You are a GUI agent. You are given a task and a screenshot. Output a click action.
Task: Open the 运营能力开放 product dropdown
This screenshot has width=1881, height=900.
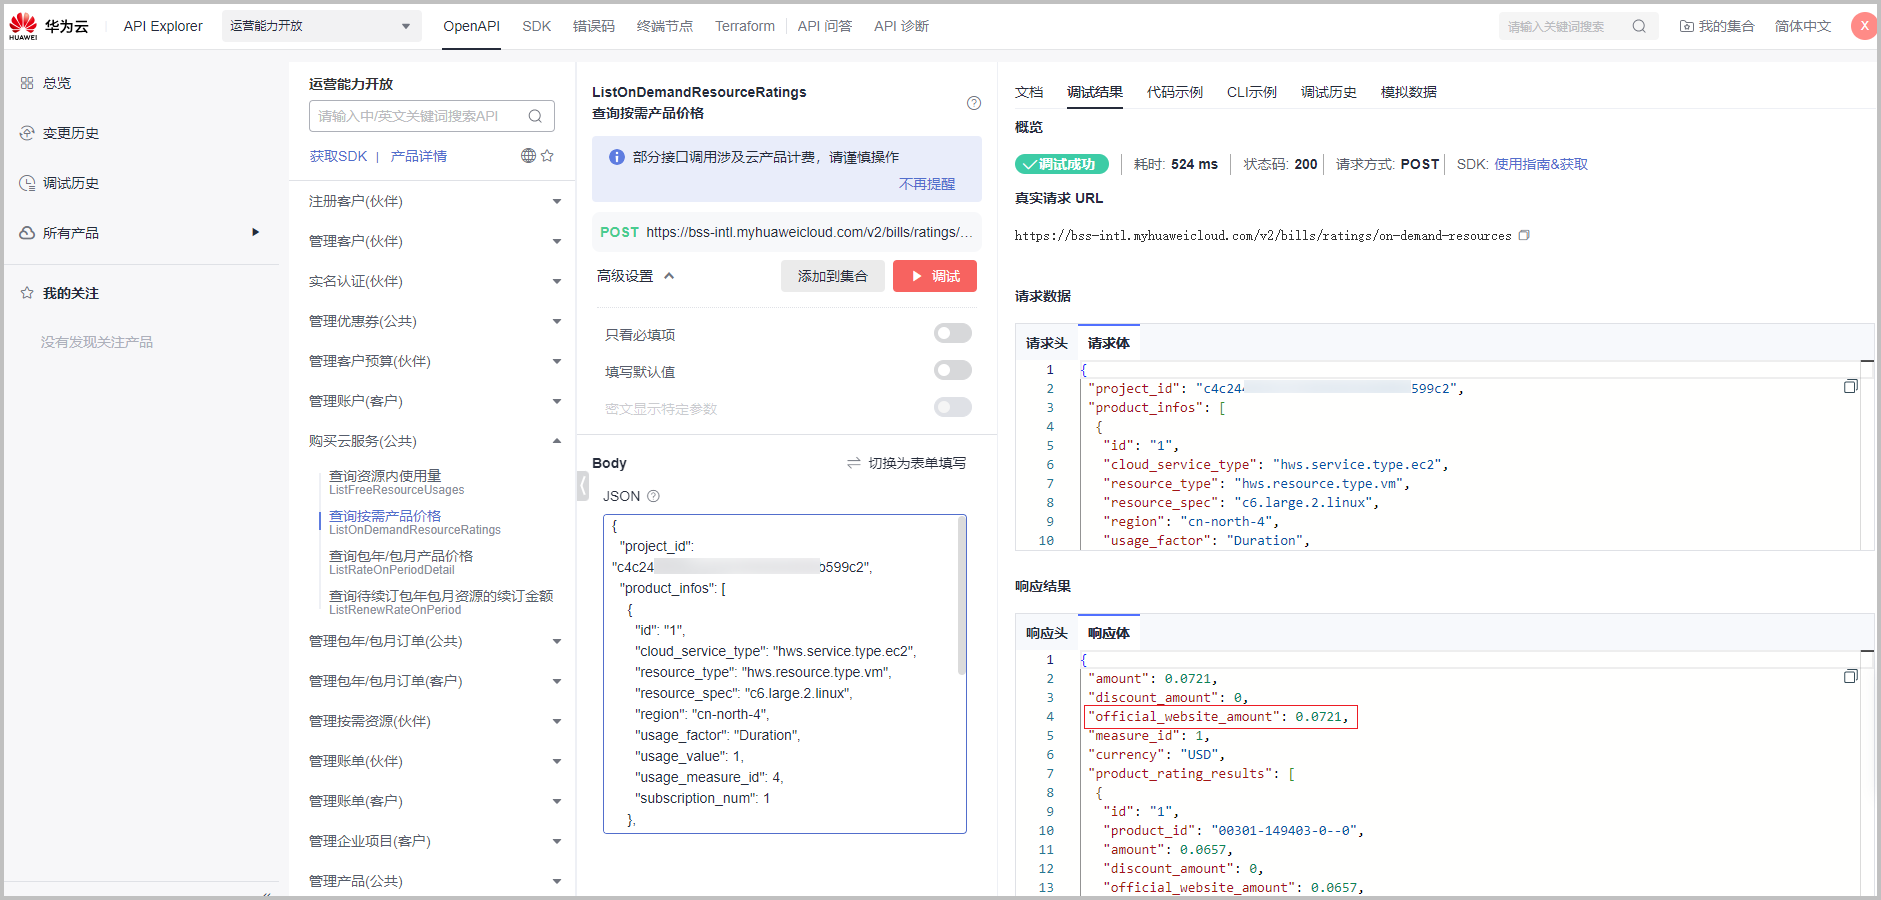(x=321, y=26)
